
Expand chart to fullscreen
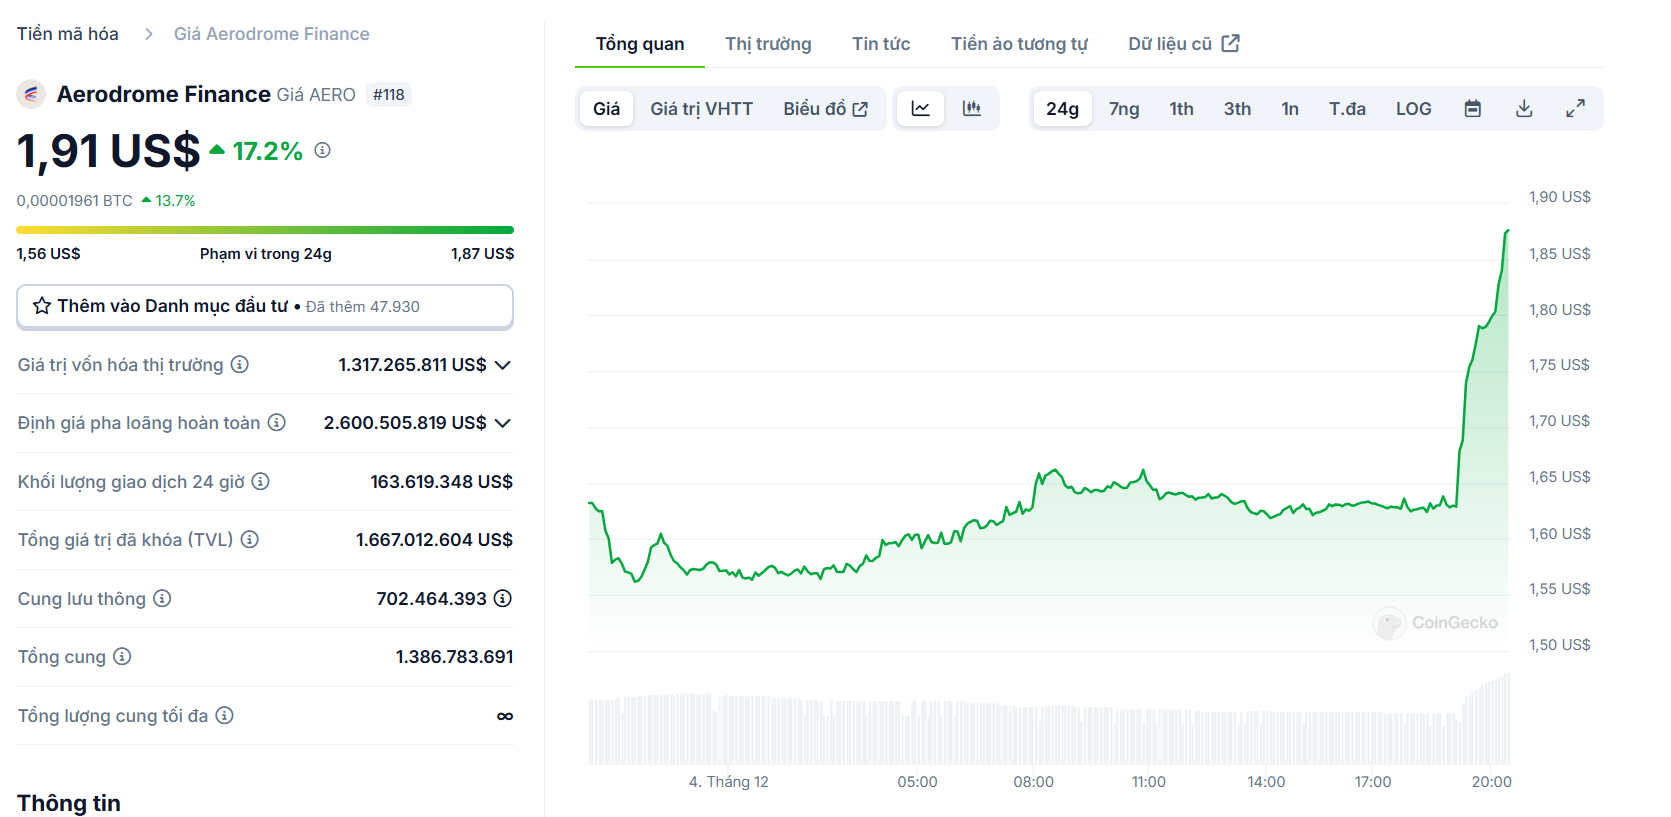coord(1575,108)
